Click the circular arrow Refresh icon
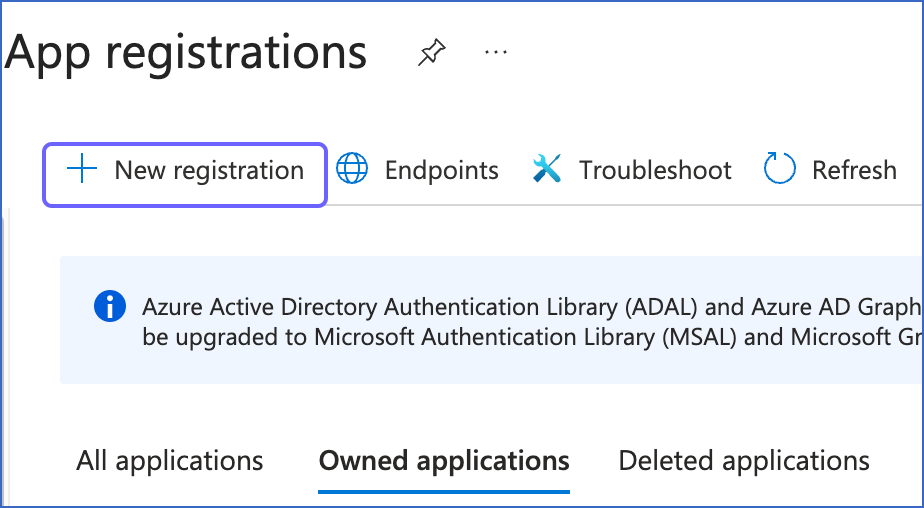The height and width of the screenshot is (508, 924). (x=780, y=168)
